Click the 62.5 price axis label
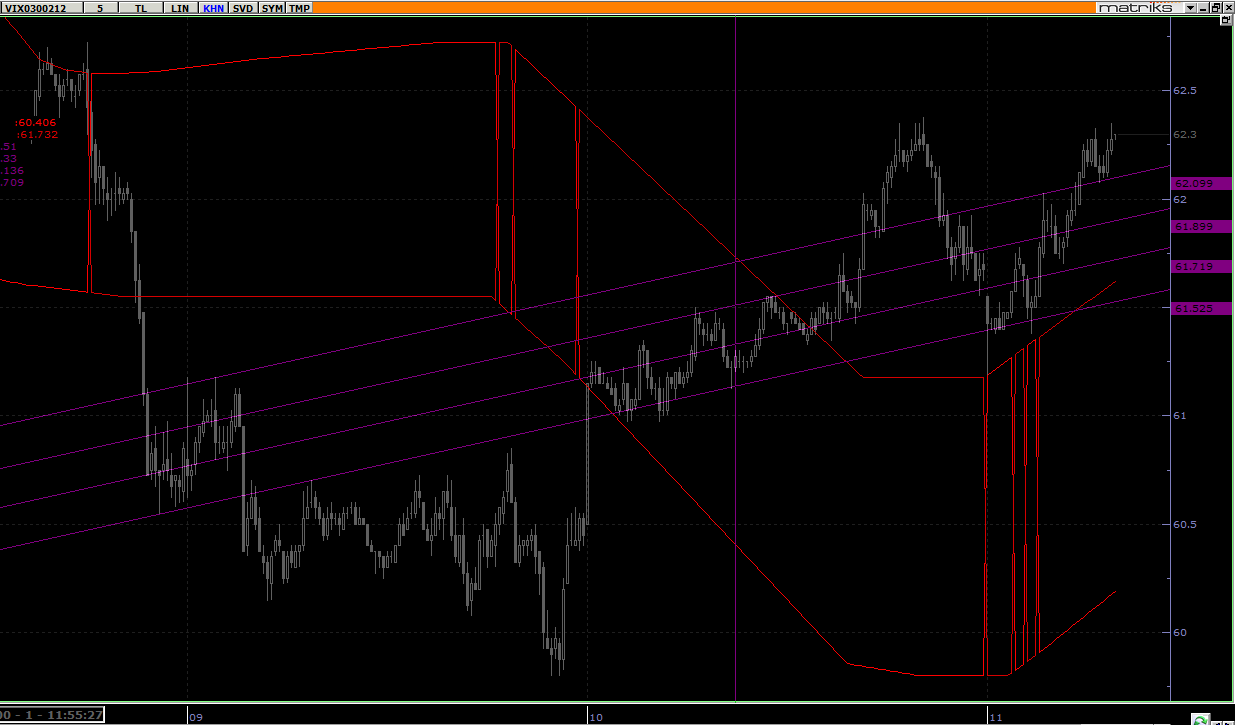1235x725 pixels. [x=1185, y=91]
